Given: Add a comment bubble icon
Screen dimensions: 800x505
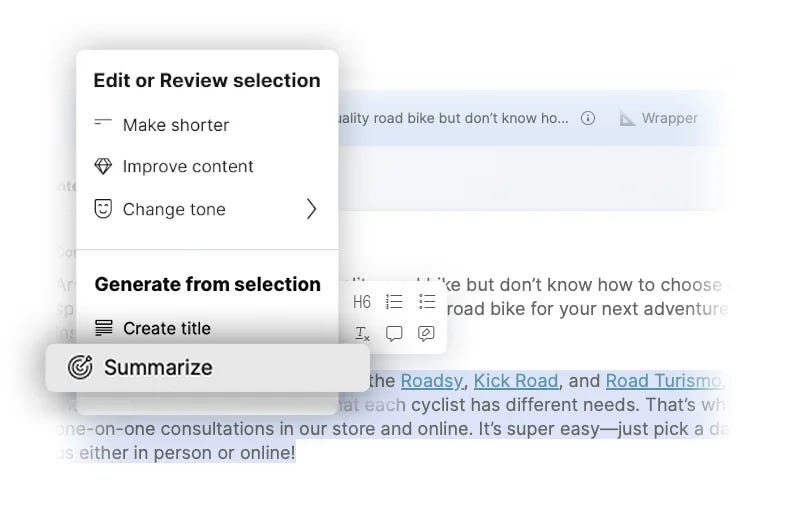Looking at the screenshot, I should pos(394,334).
